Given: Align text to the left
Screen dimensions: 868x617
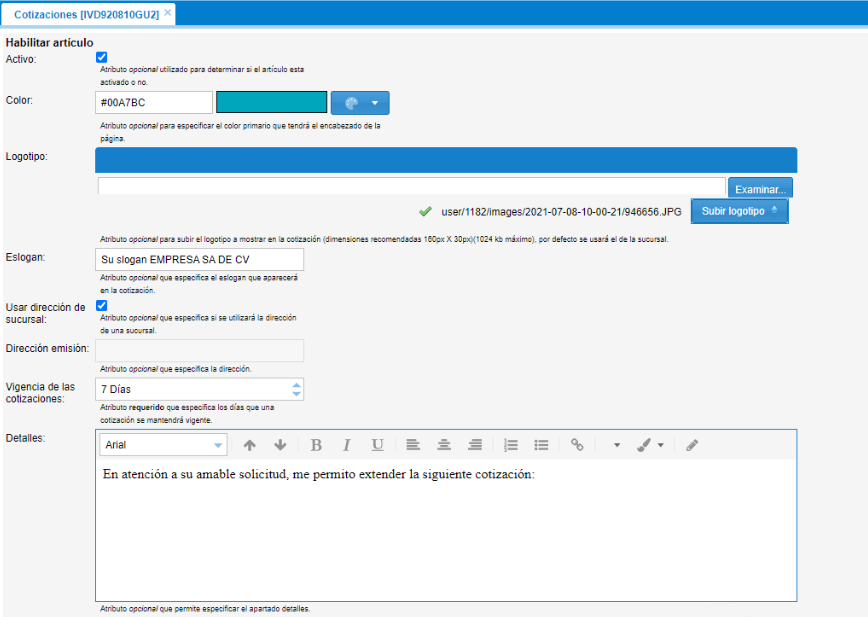Looking at the screenshot, I should (x=413, y=445).
